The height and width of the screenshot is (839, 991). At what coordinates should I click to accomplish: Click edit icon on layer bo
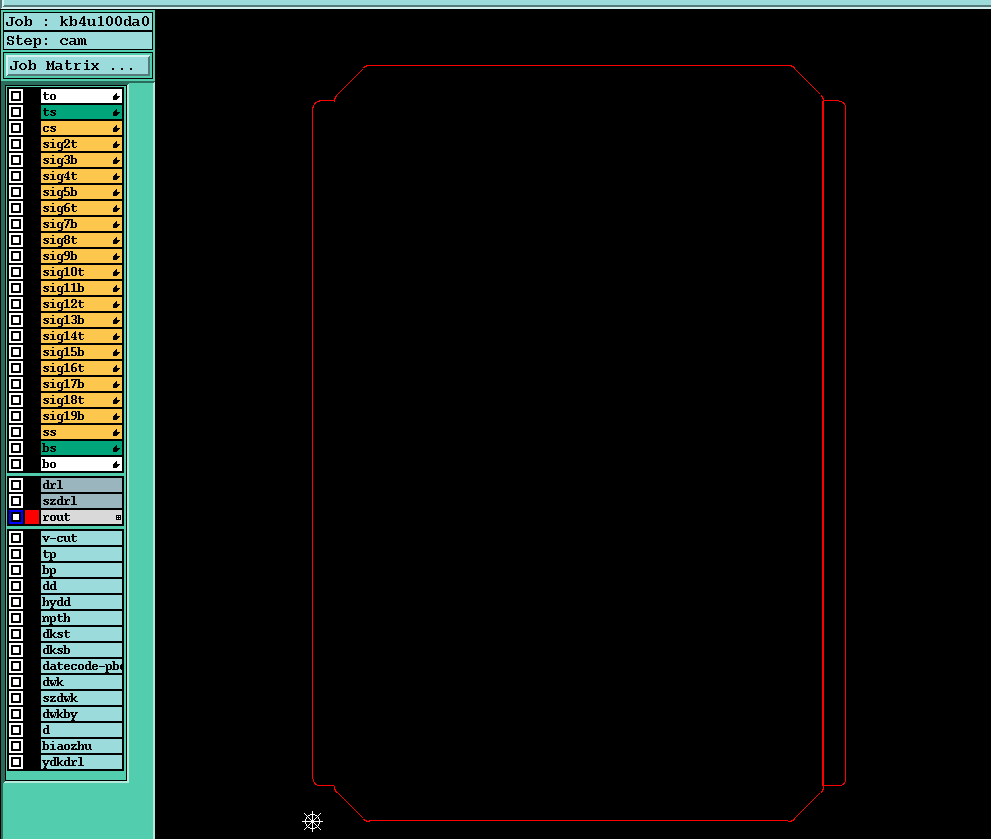[x=116, y=464]
